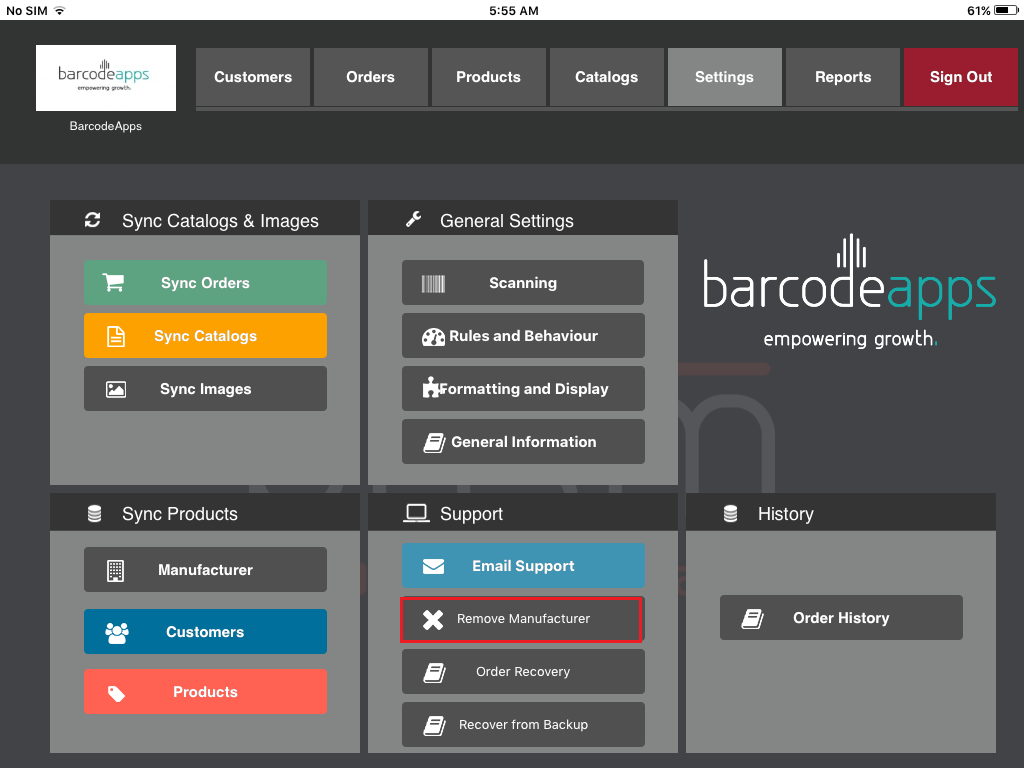Tap the battery indicator in status bar
Image resolution: width=1024 pixels, height=768 pixels.
click(1006, 10)
